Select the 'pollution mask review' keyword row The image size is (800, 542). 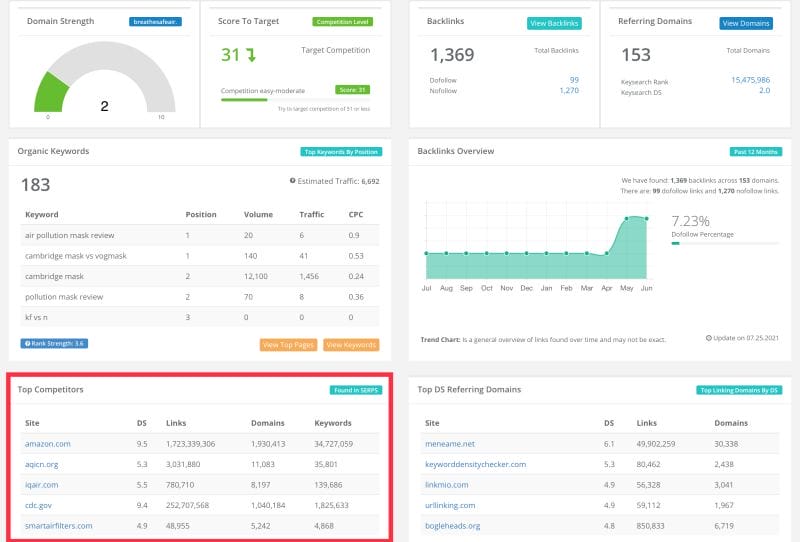200,297
